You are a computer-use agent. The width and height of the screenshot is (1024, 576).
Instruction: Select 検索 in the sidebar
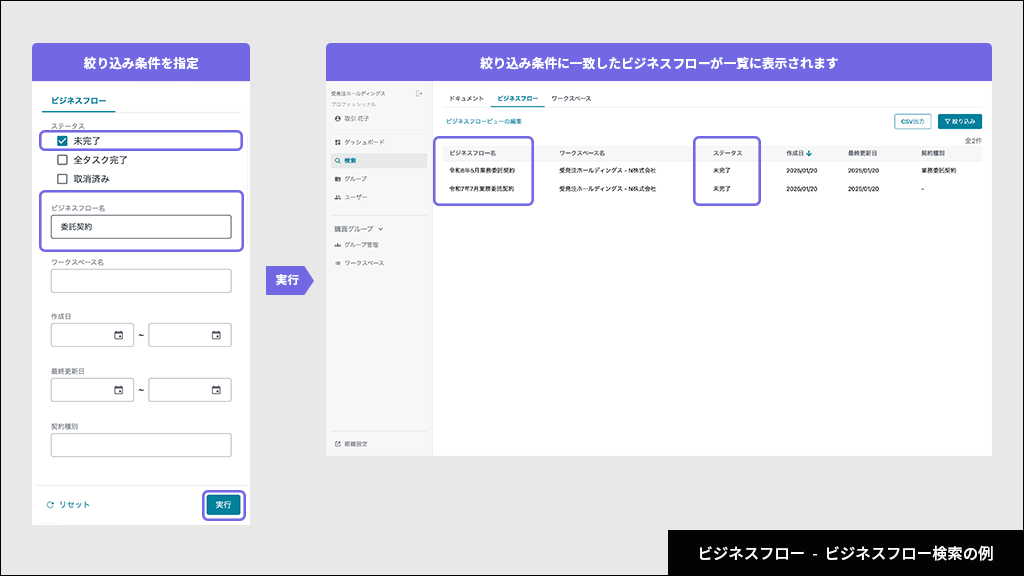click(x=379, y=161)
